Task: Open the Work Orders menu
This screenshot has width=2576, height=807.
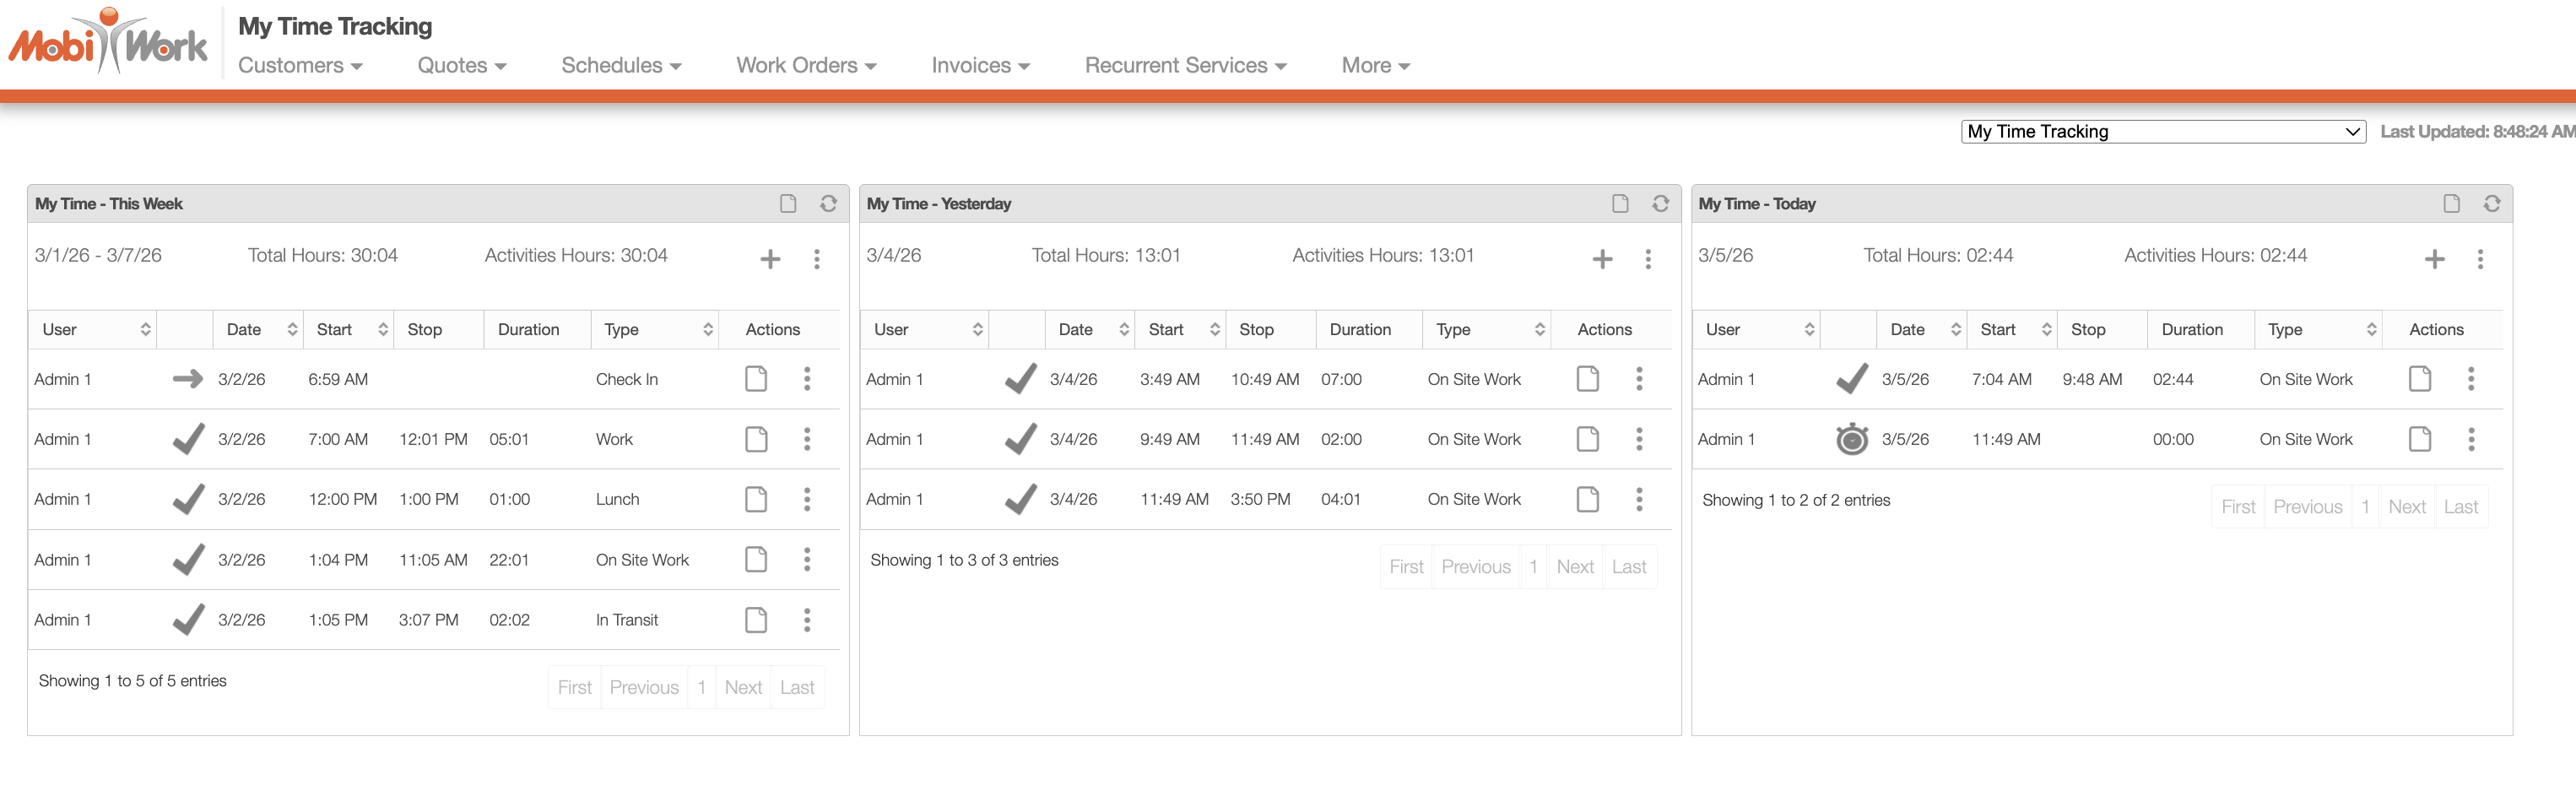Action: [x=806, y=66]
